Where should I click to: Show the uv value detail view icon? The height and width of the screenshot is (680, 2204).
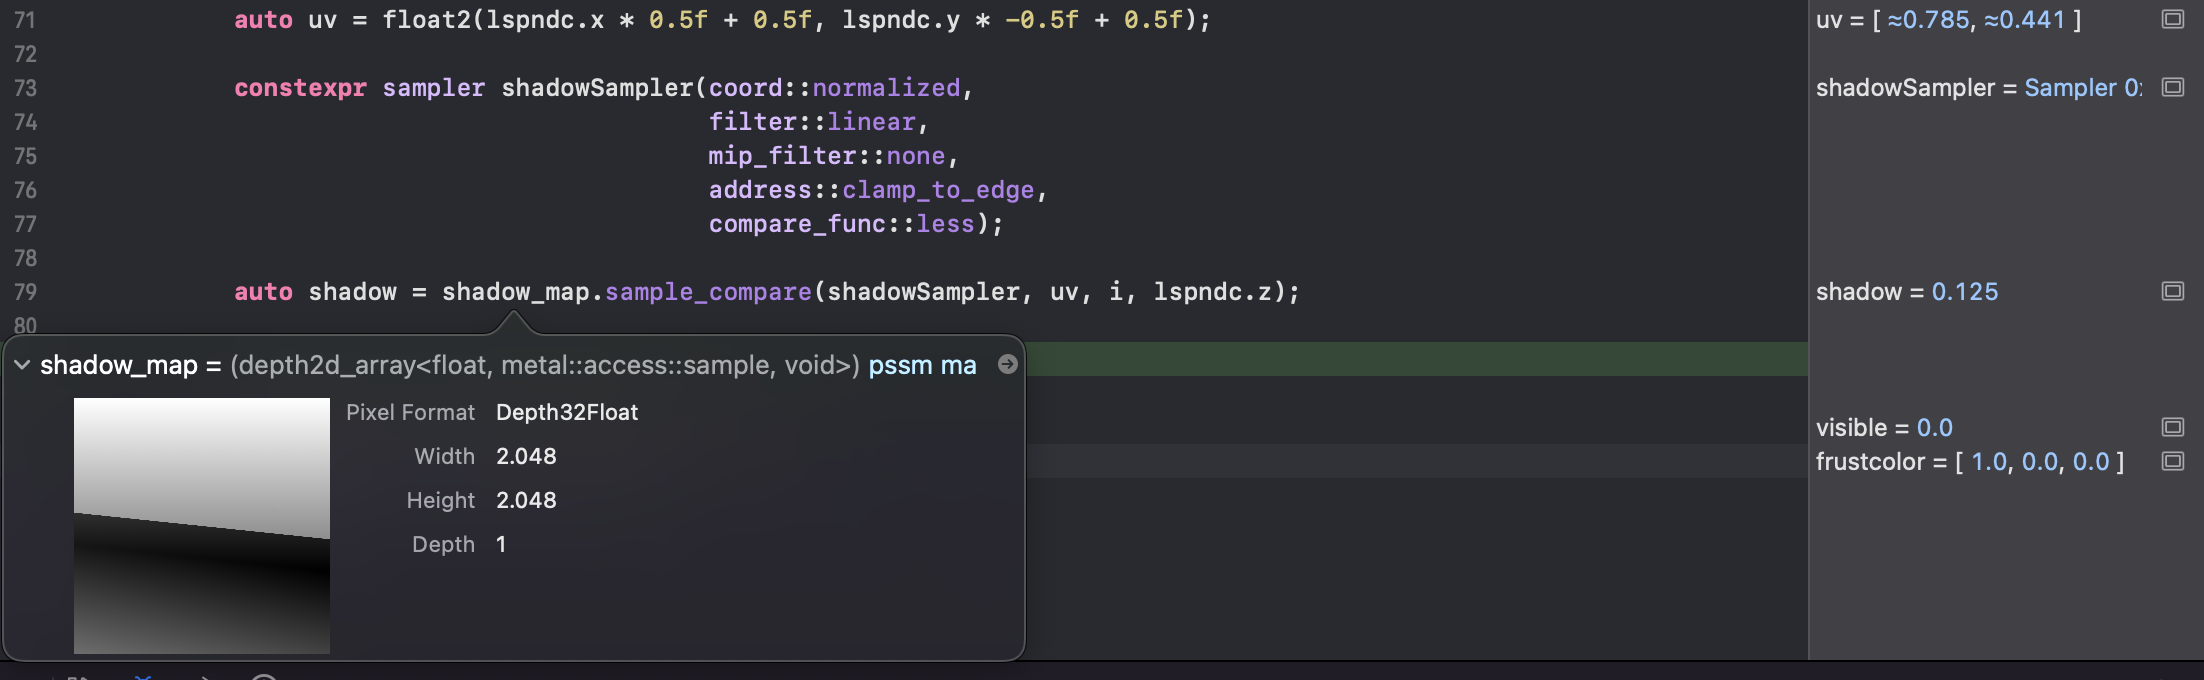click(x=2172, y=19)
